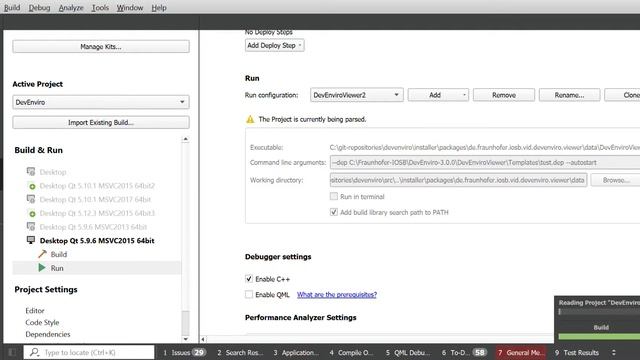This screenshot has height=360, width=640.
Task: Select Desktop Qt 5.9.6 MSVC2015 64bit kit
Action: [97, 240]
